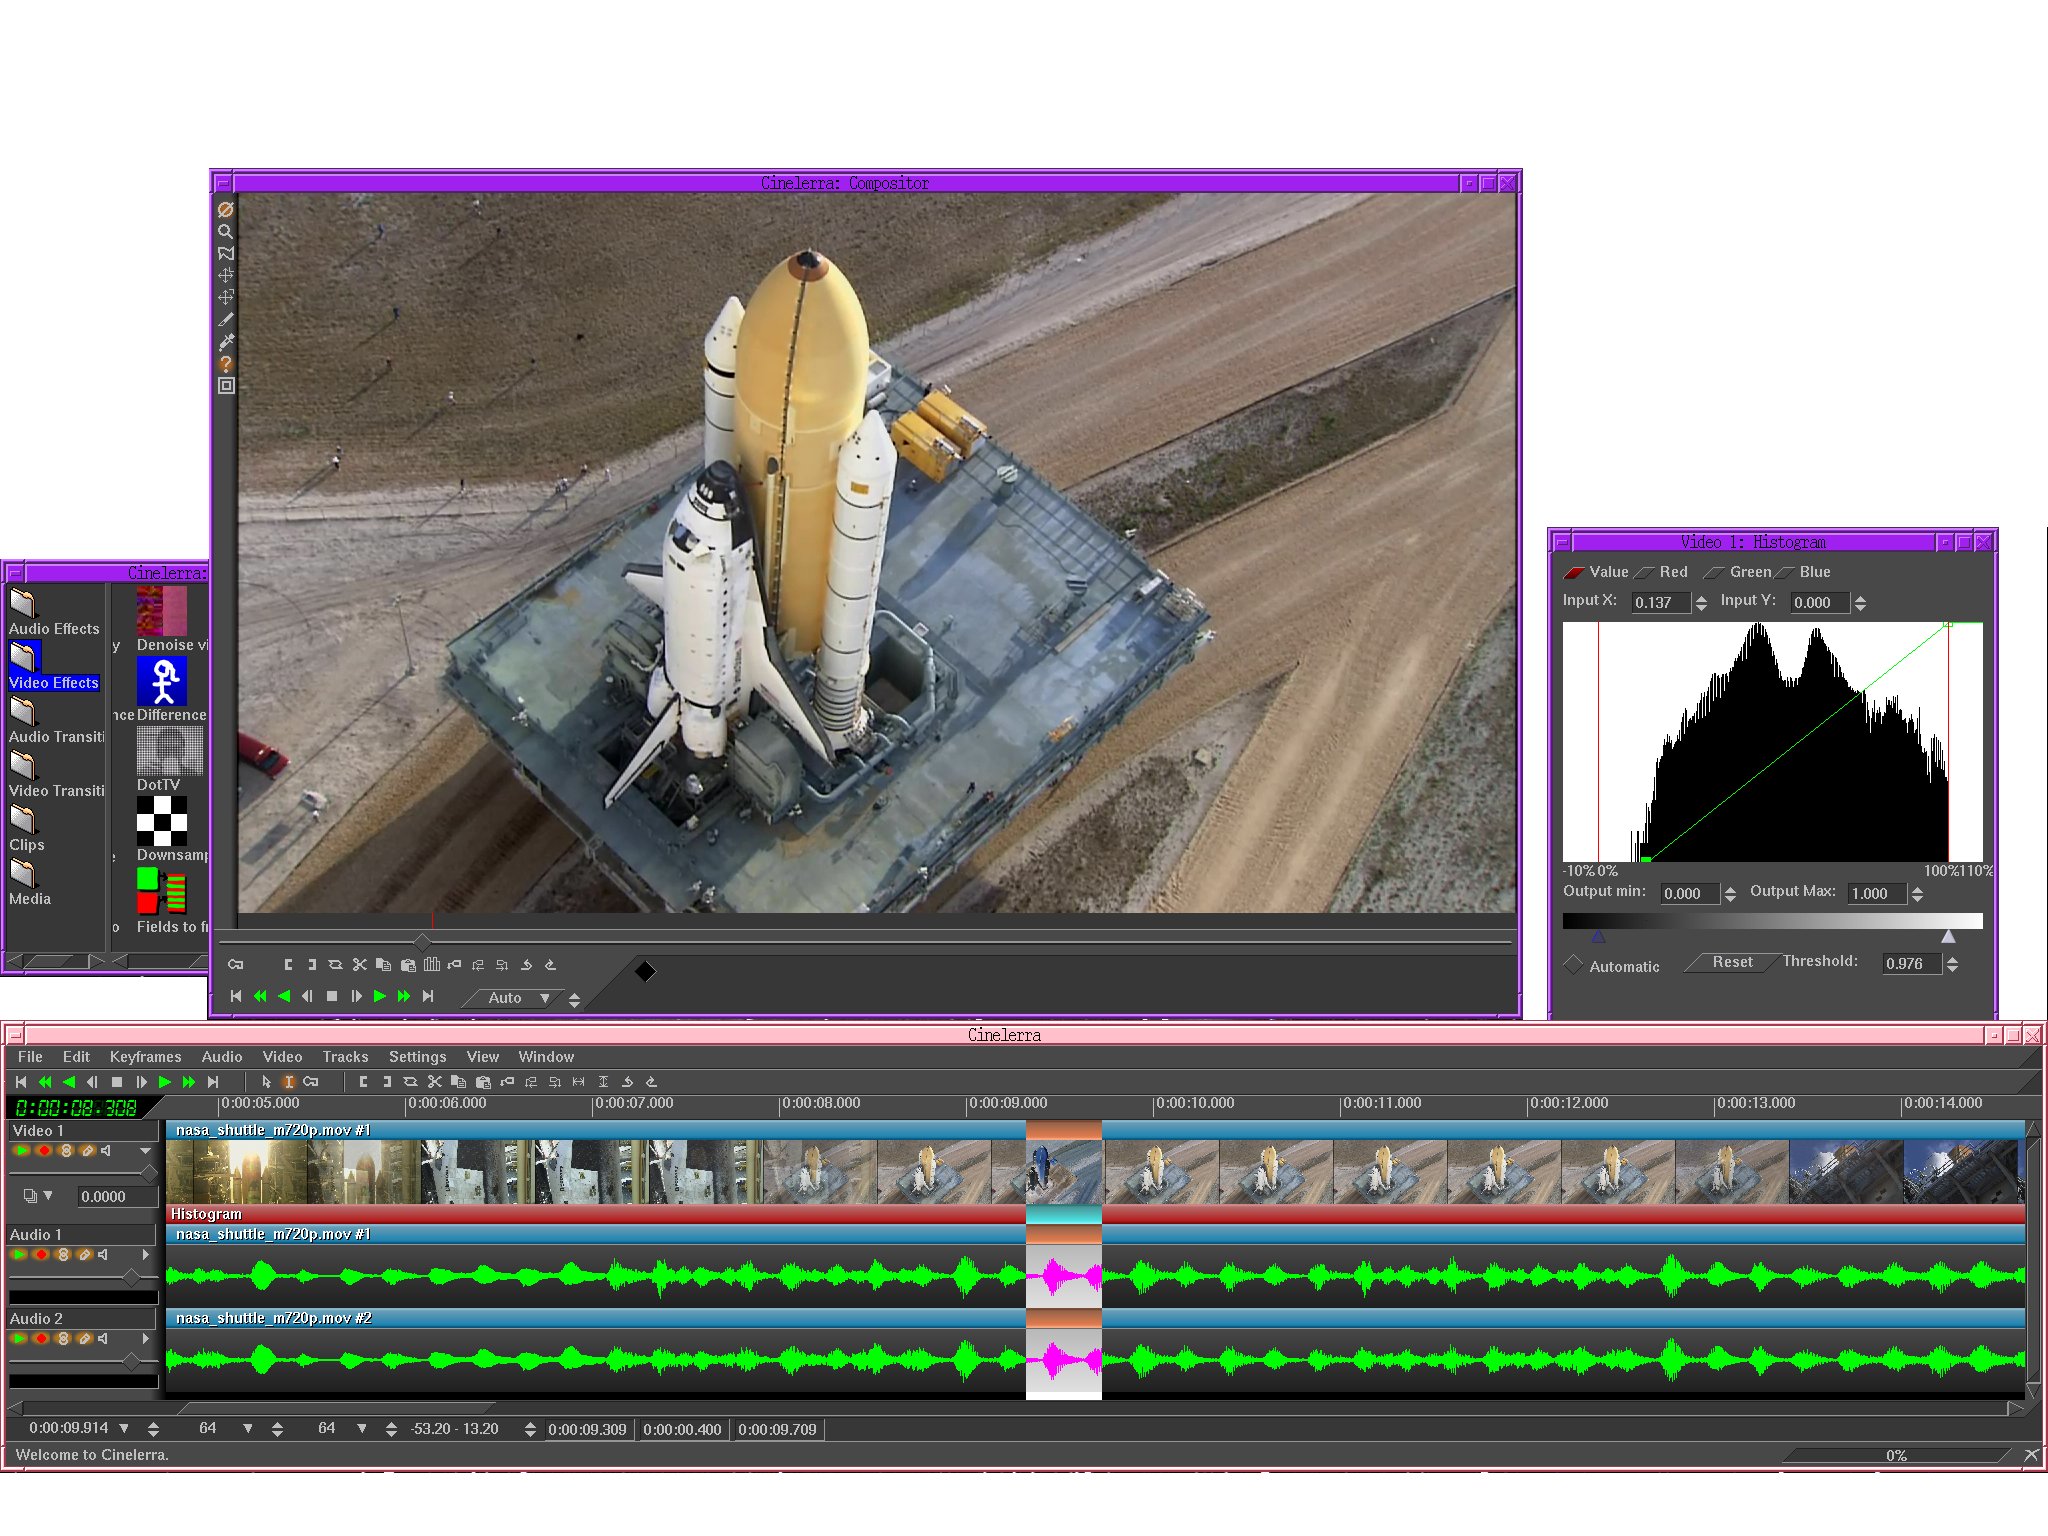Open the Settings menu
The width and height of the screenshot is (2048, 1536).
[417, 1057]
